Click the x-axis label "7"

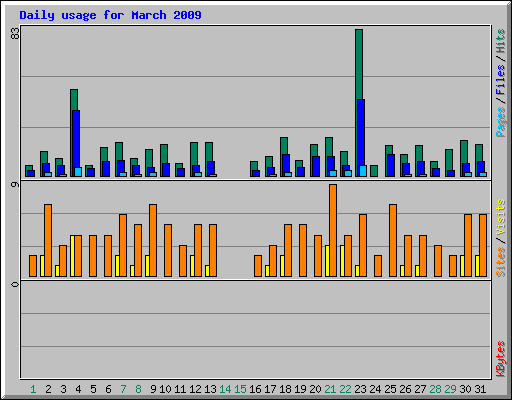pyautogui.click(x=123, y=389)
